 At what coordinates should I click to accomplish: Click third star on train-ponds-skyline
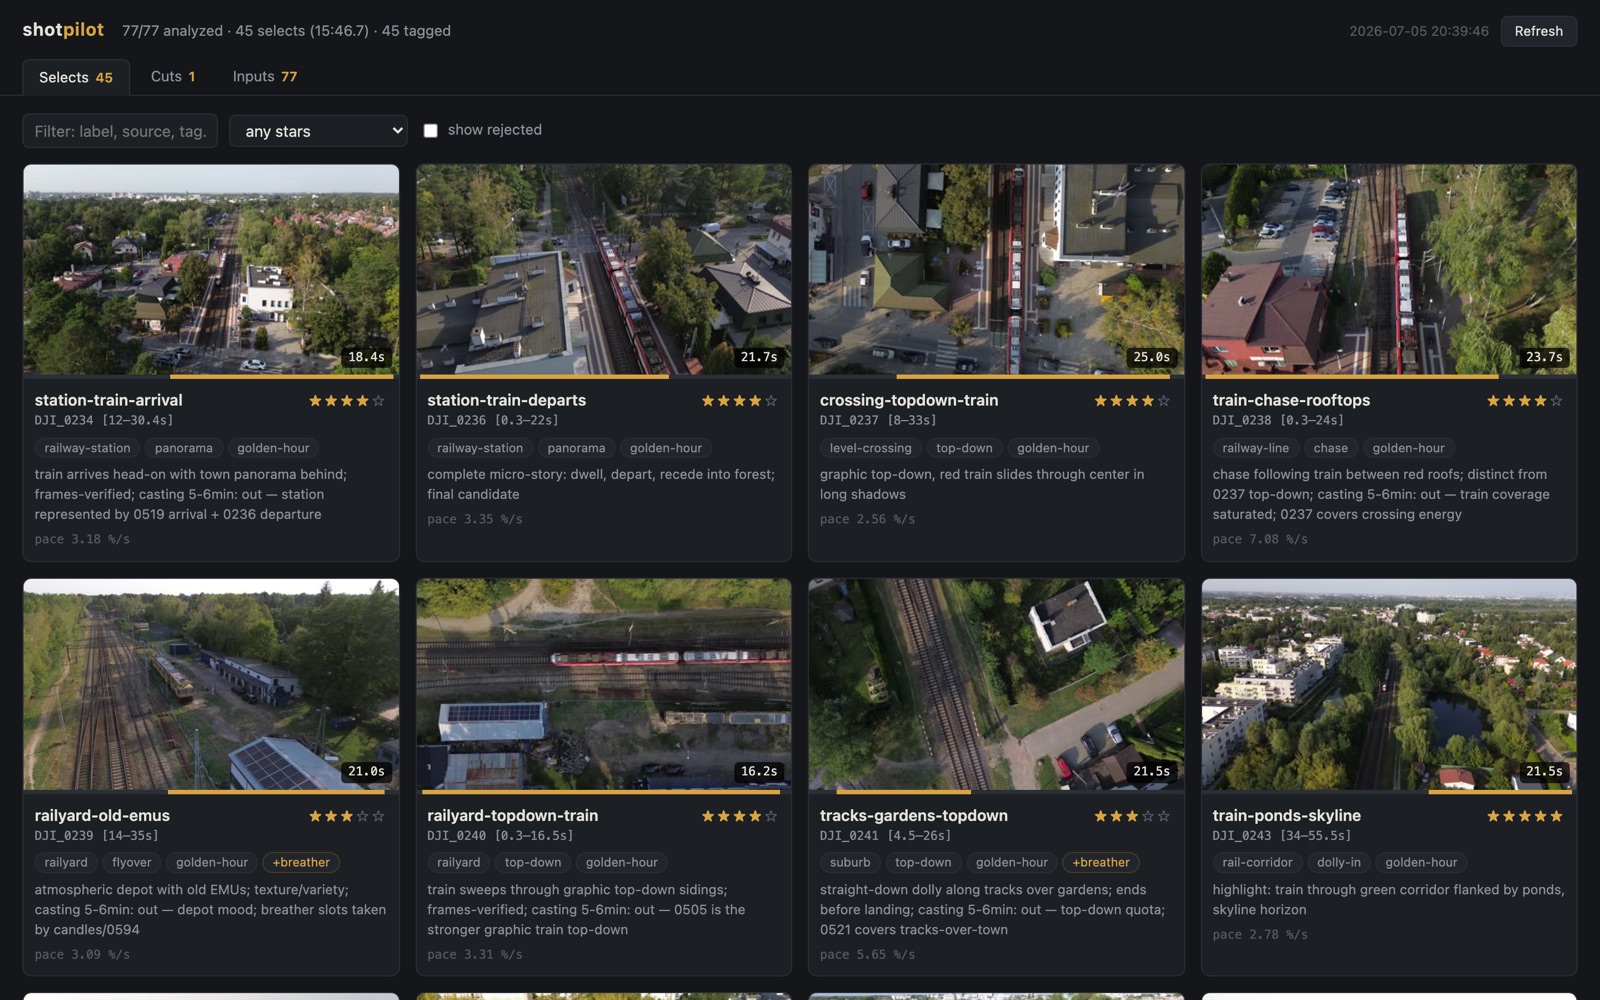point(1525,816)
